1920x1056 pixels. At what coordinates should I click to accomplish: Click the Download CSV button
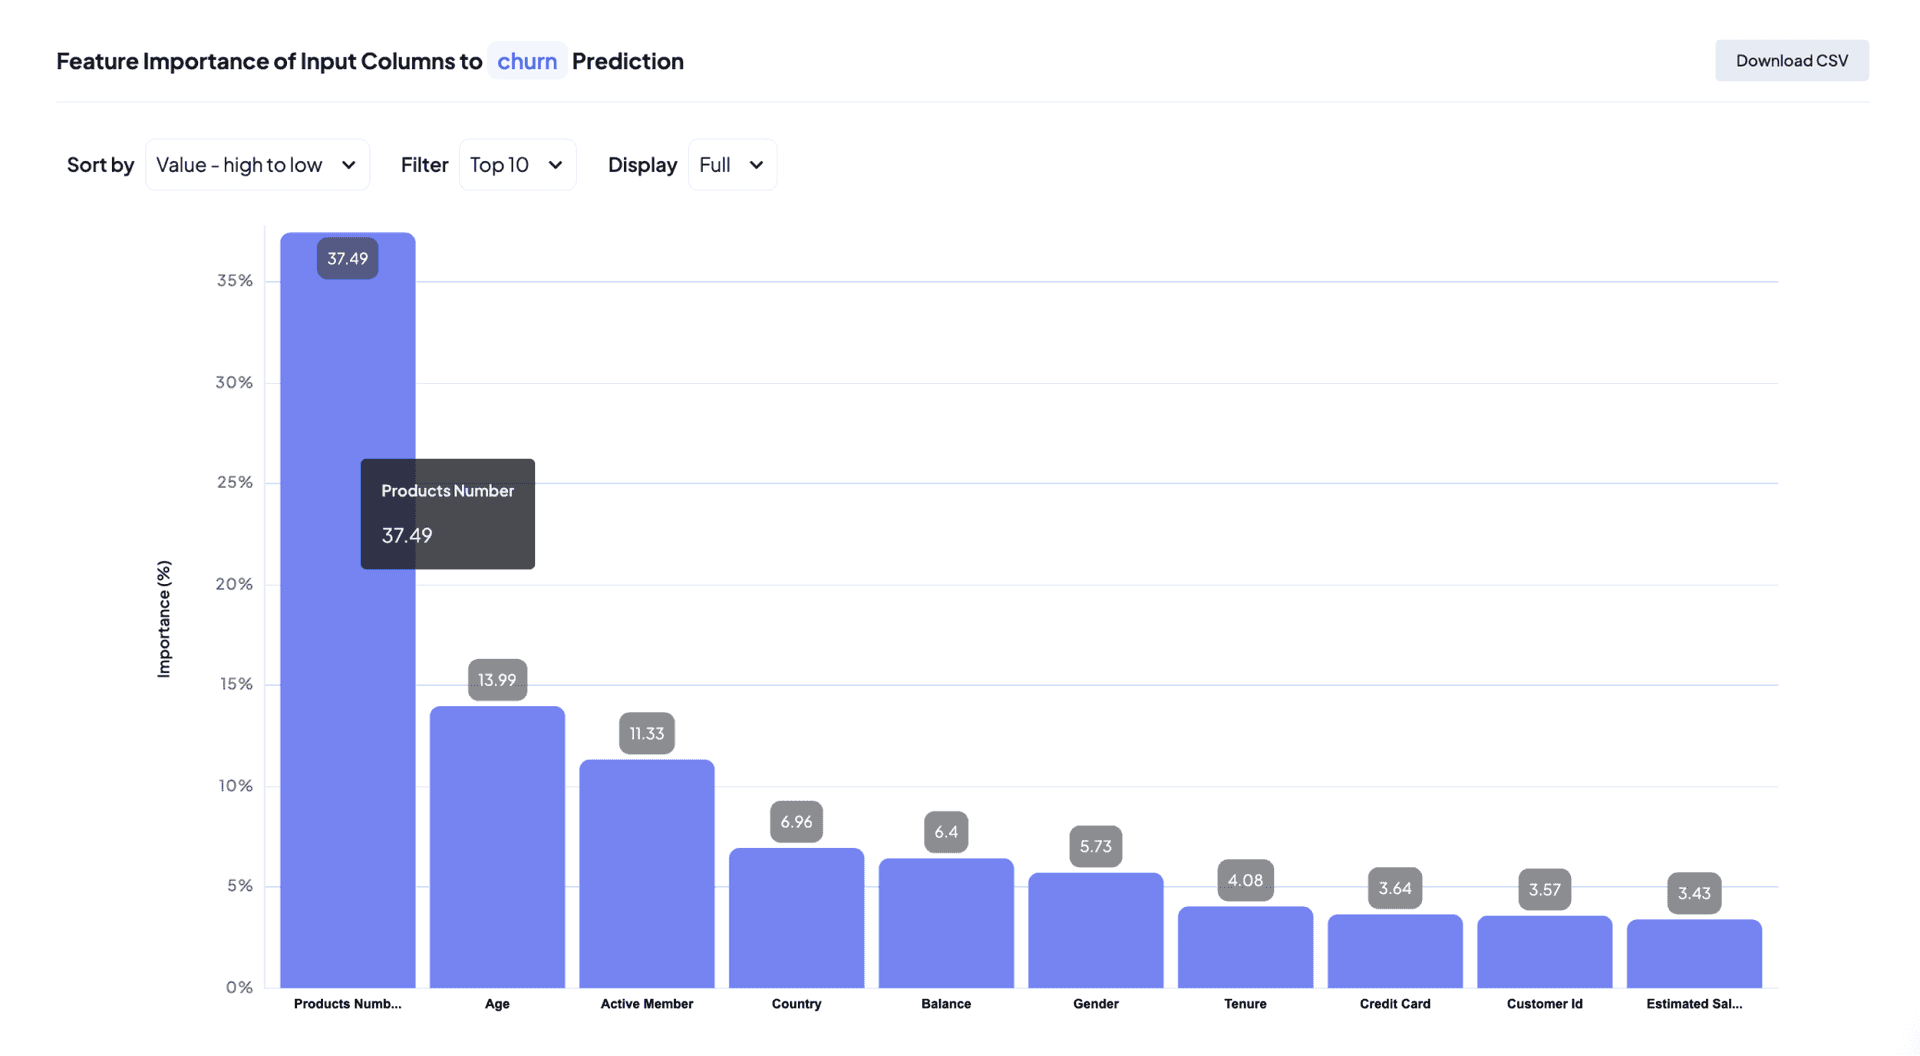[x=1791, y=60]
